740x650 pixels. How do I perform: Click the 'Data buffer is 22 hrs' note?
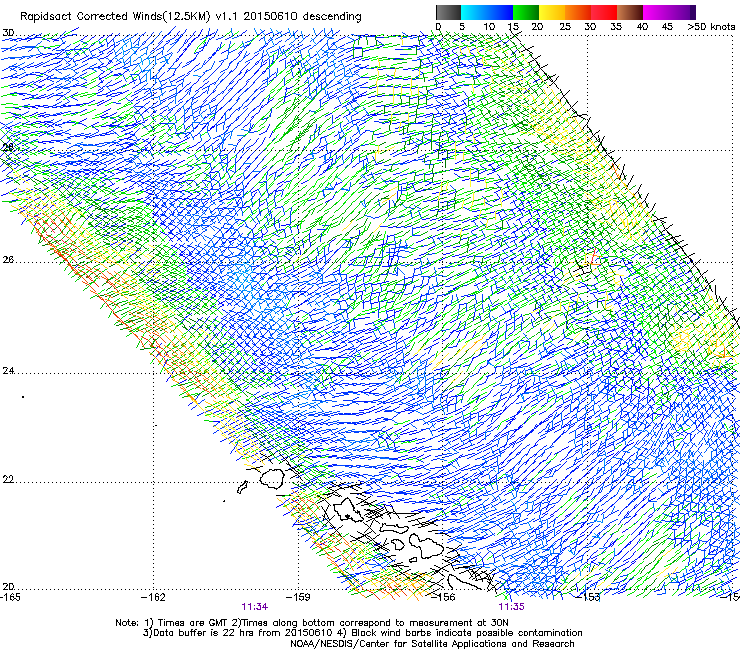(x=362, y=633)
